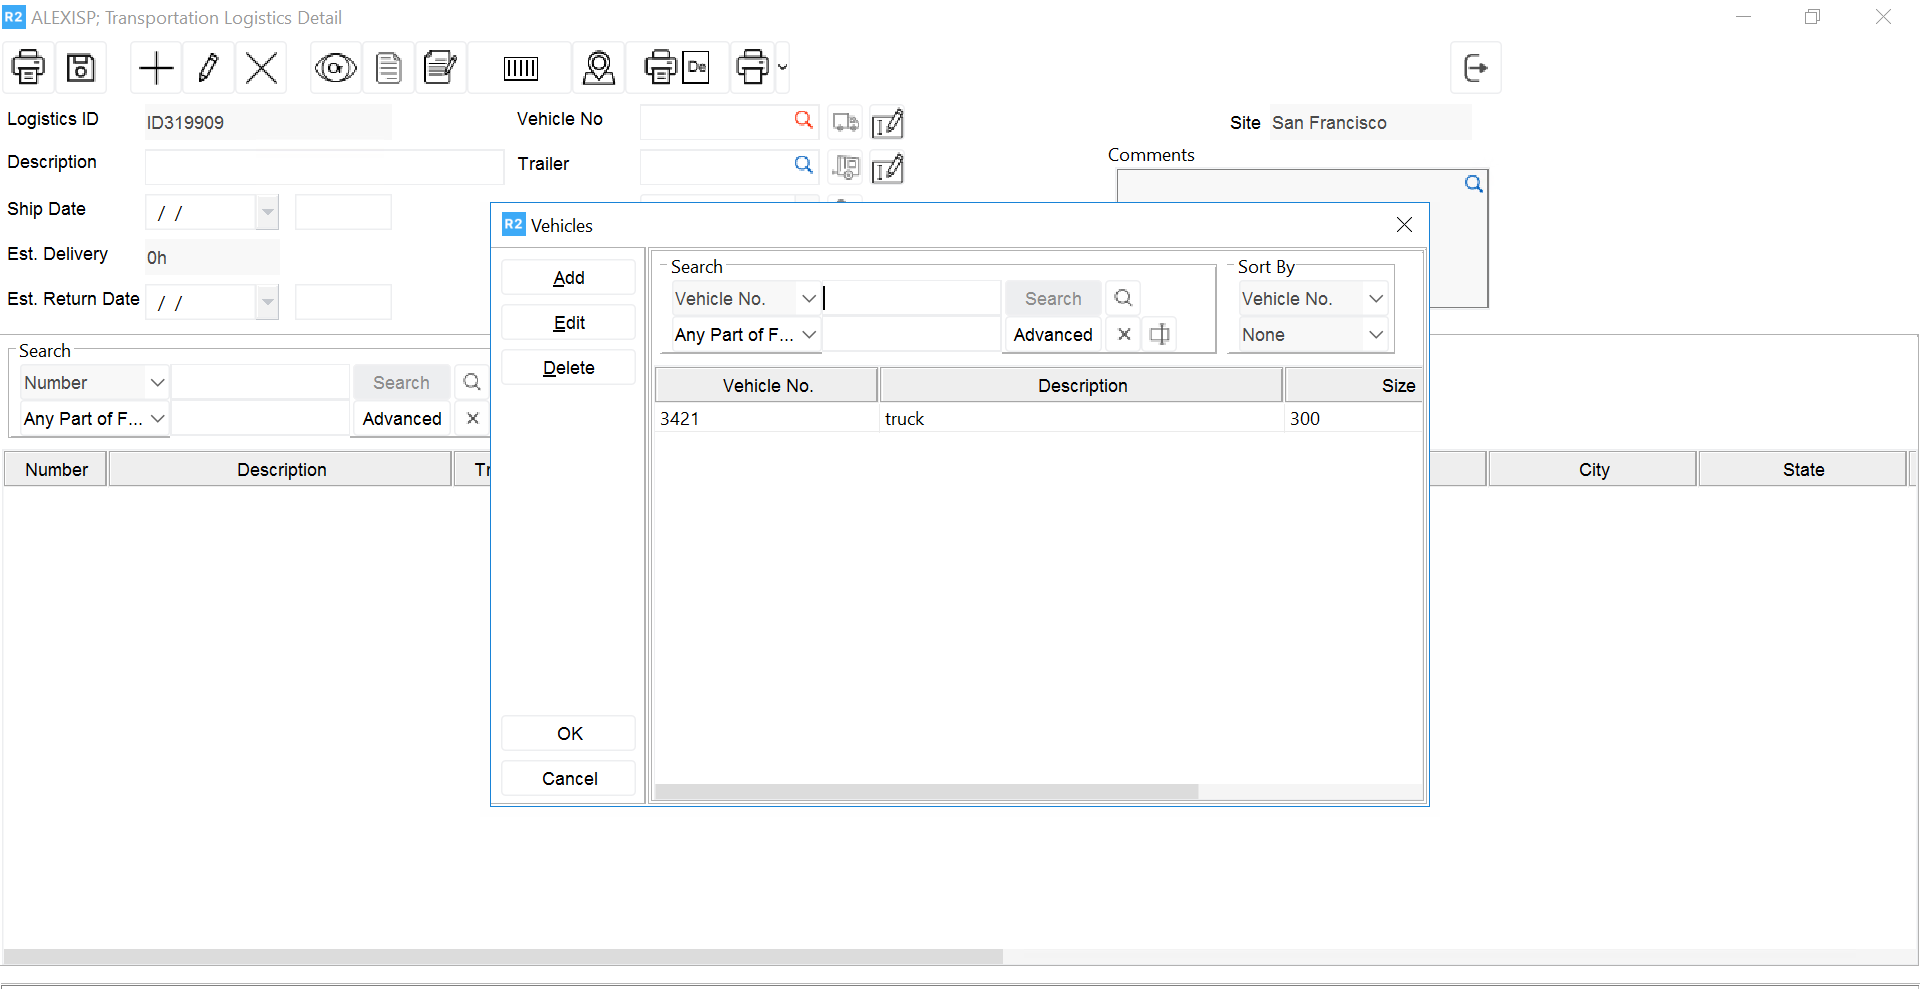Click the pencil edit icon in toolbar

tap(209, 68)
